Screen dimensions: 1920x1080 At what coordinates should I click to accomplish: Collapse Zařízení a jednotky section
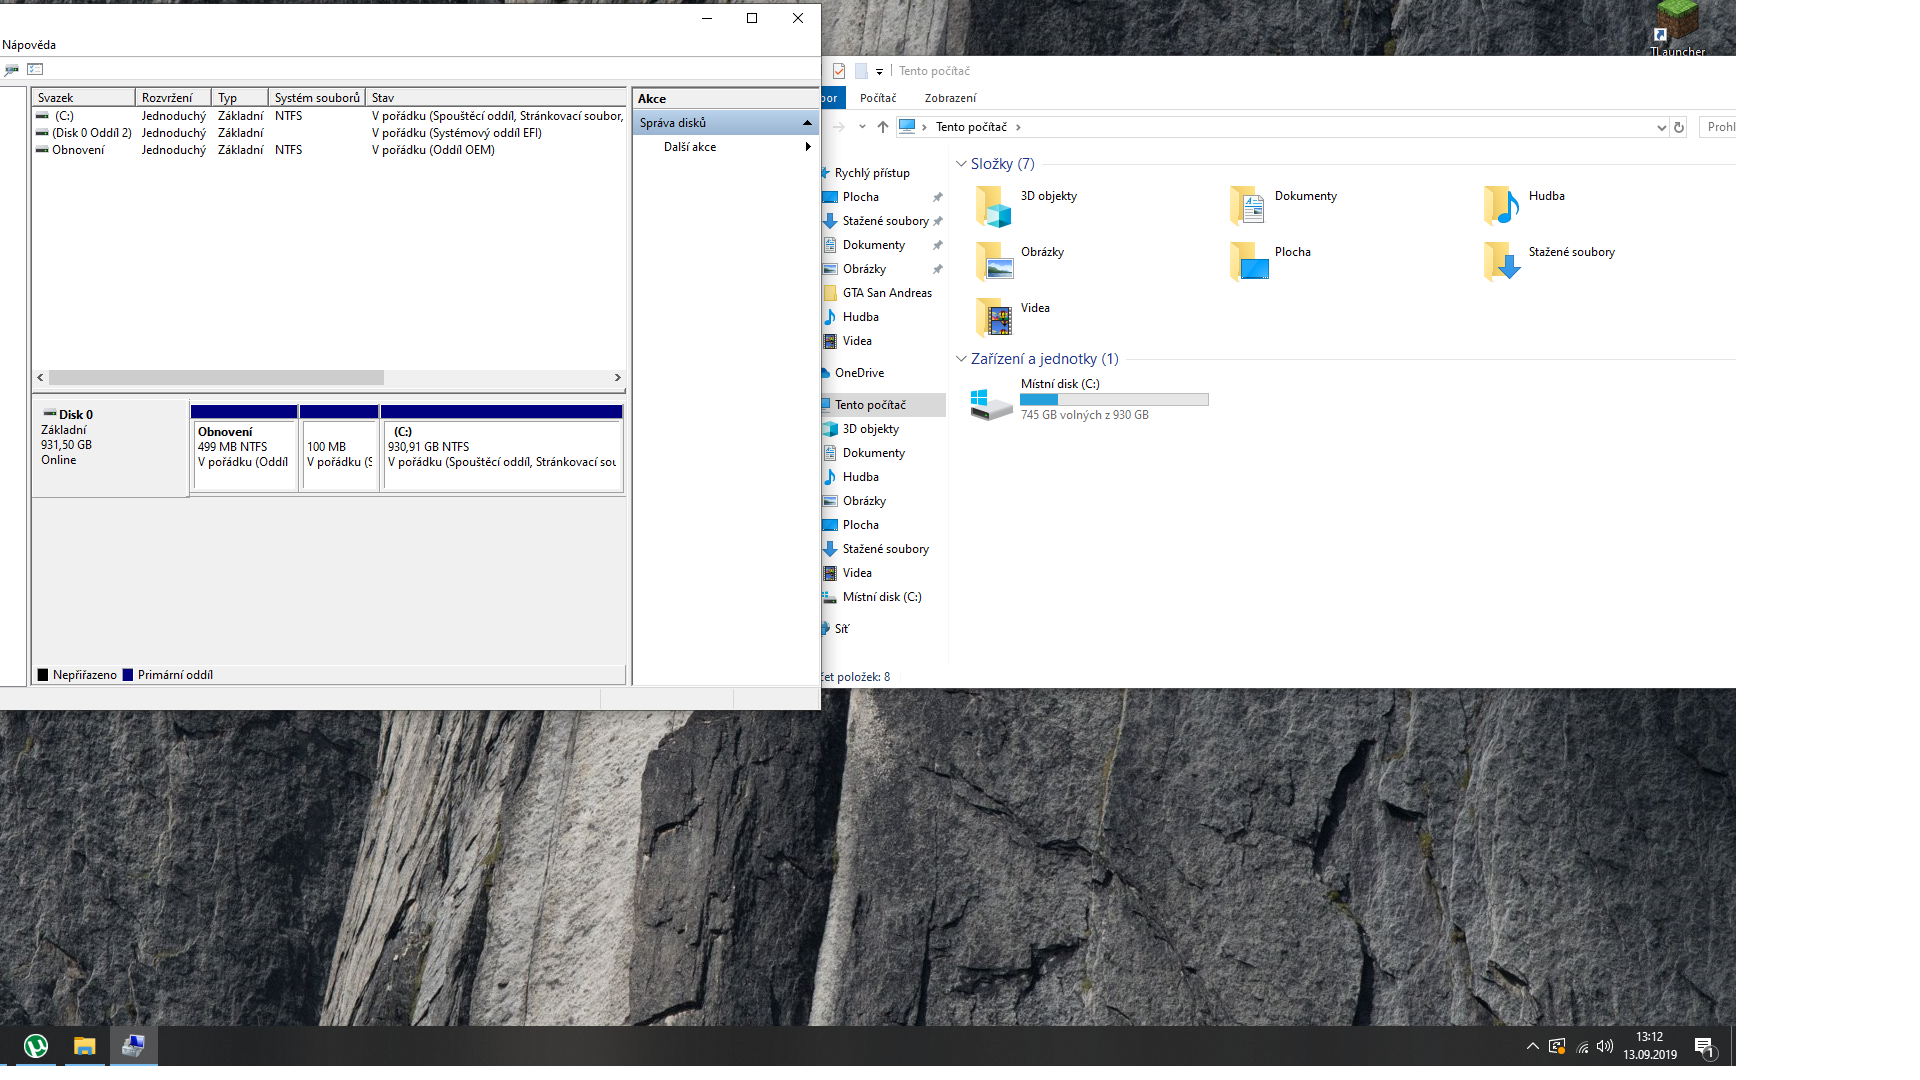pyautogui.click(x=961, y=359)
